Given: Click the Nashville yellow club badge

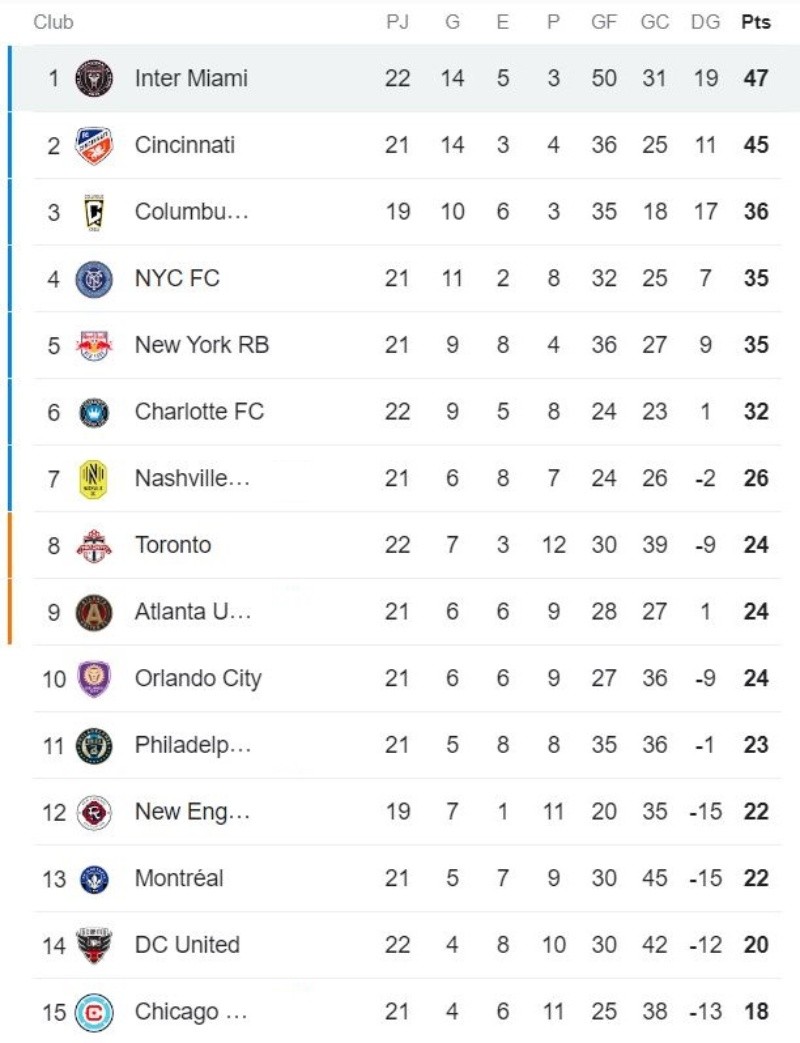Looking at the screenshot, I should point(94,479).
